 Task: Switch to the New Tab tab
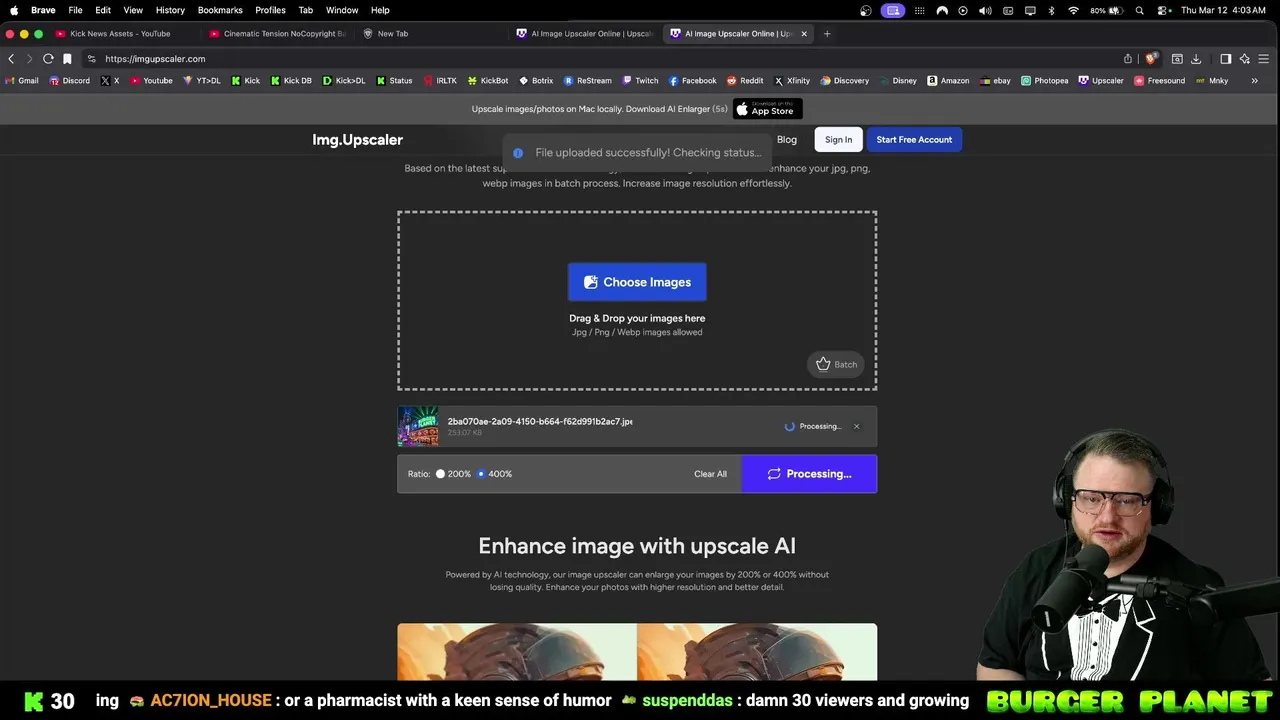pos(432,33)
